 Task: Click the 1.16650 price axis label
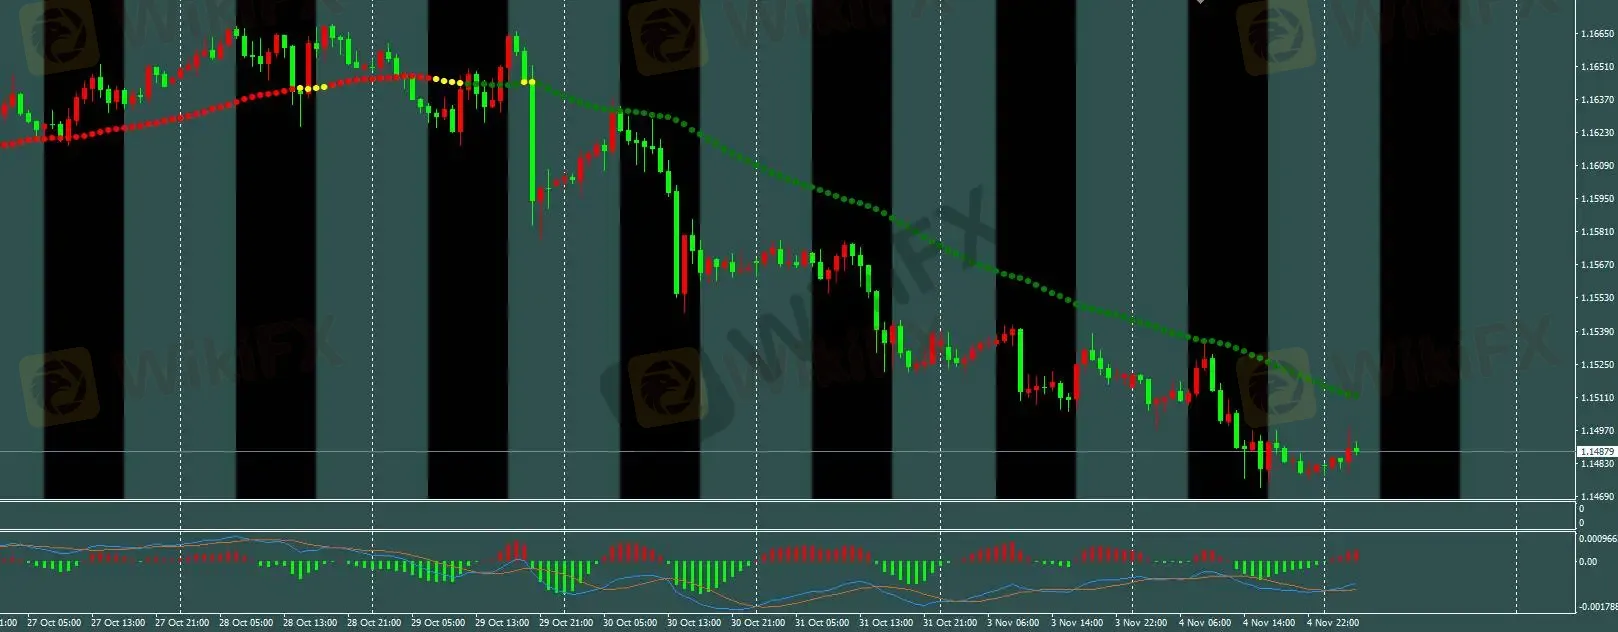1596,34
